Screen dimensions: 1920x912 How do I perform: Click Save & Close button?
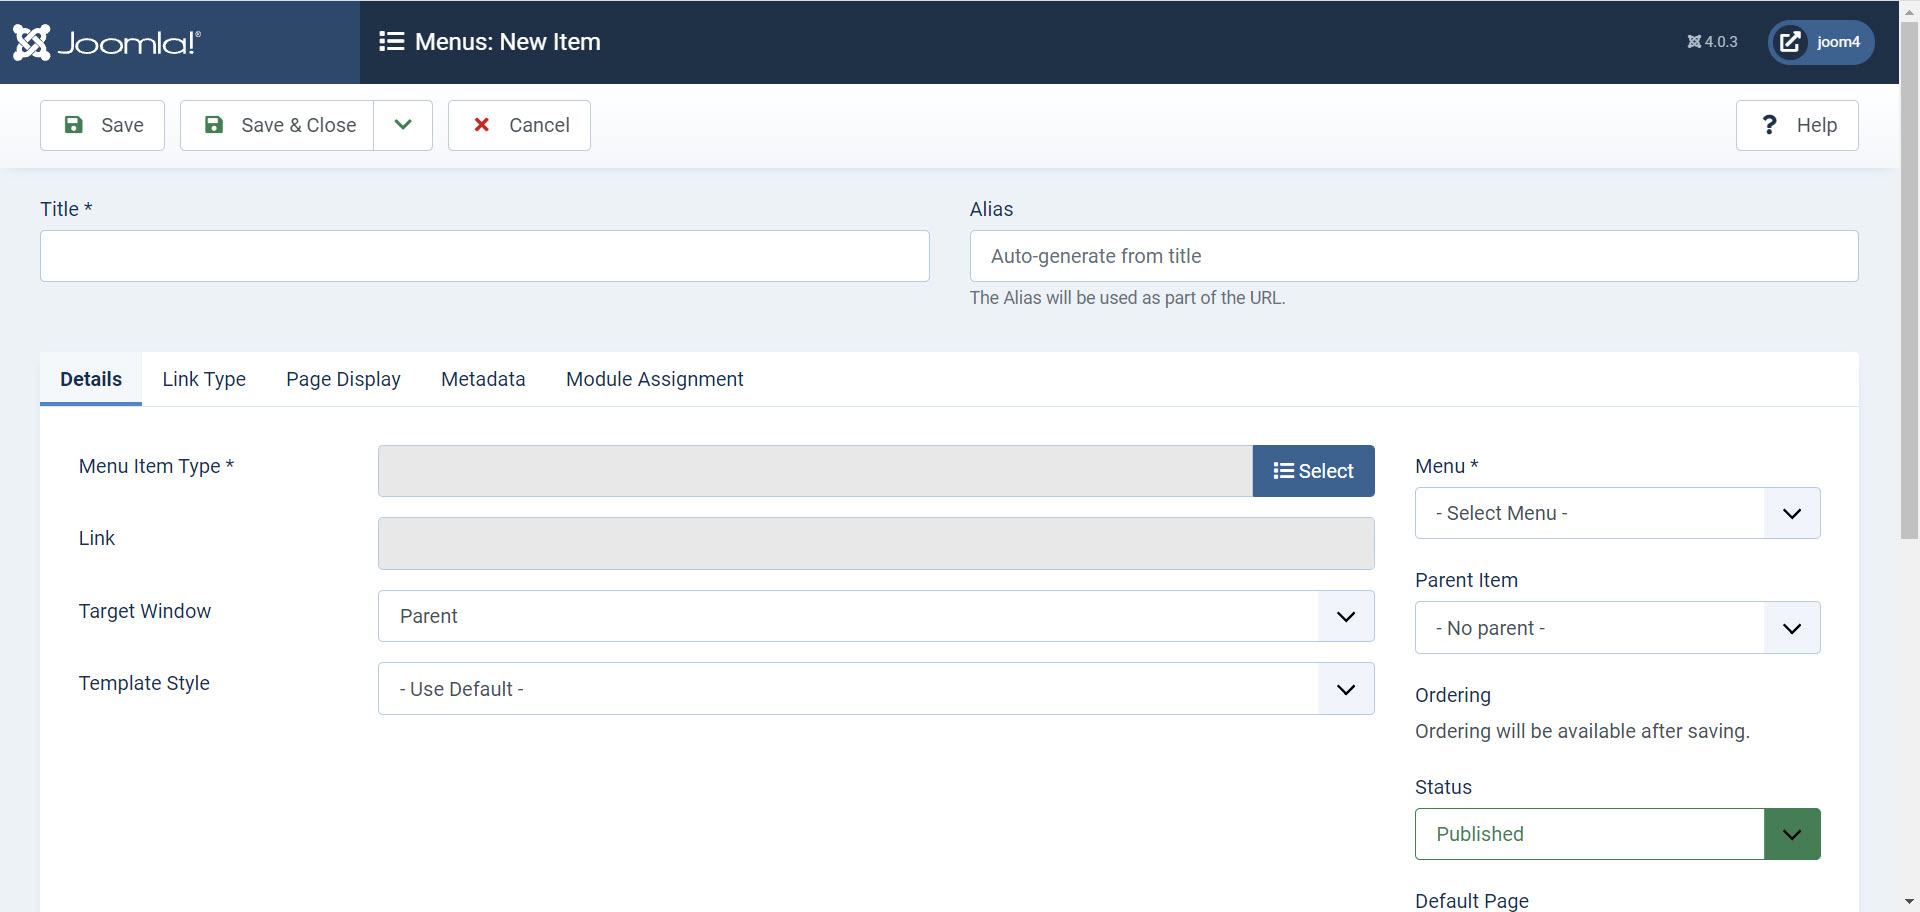278,125
